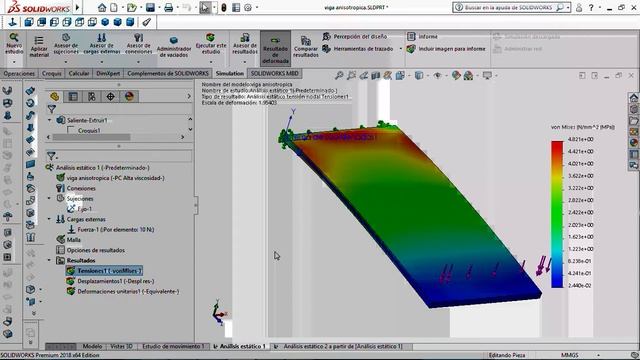
Task: Open Estudio de movimiento 1 tab
Action: click(x=173, y=346)
